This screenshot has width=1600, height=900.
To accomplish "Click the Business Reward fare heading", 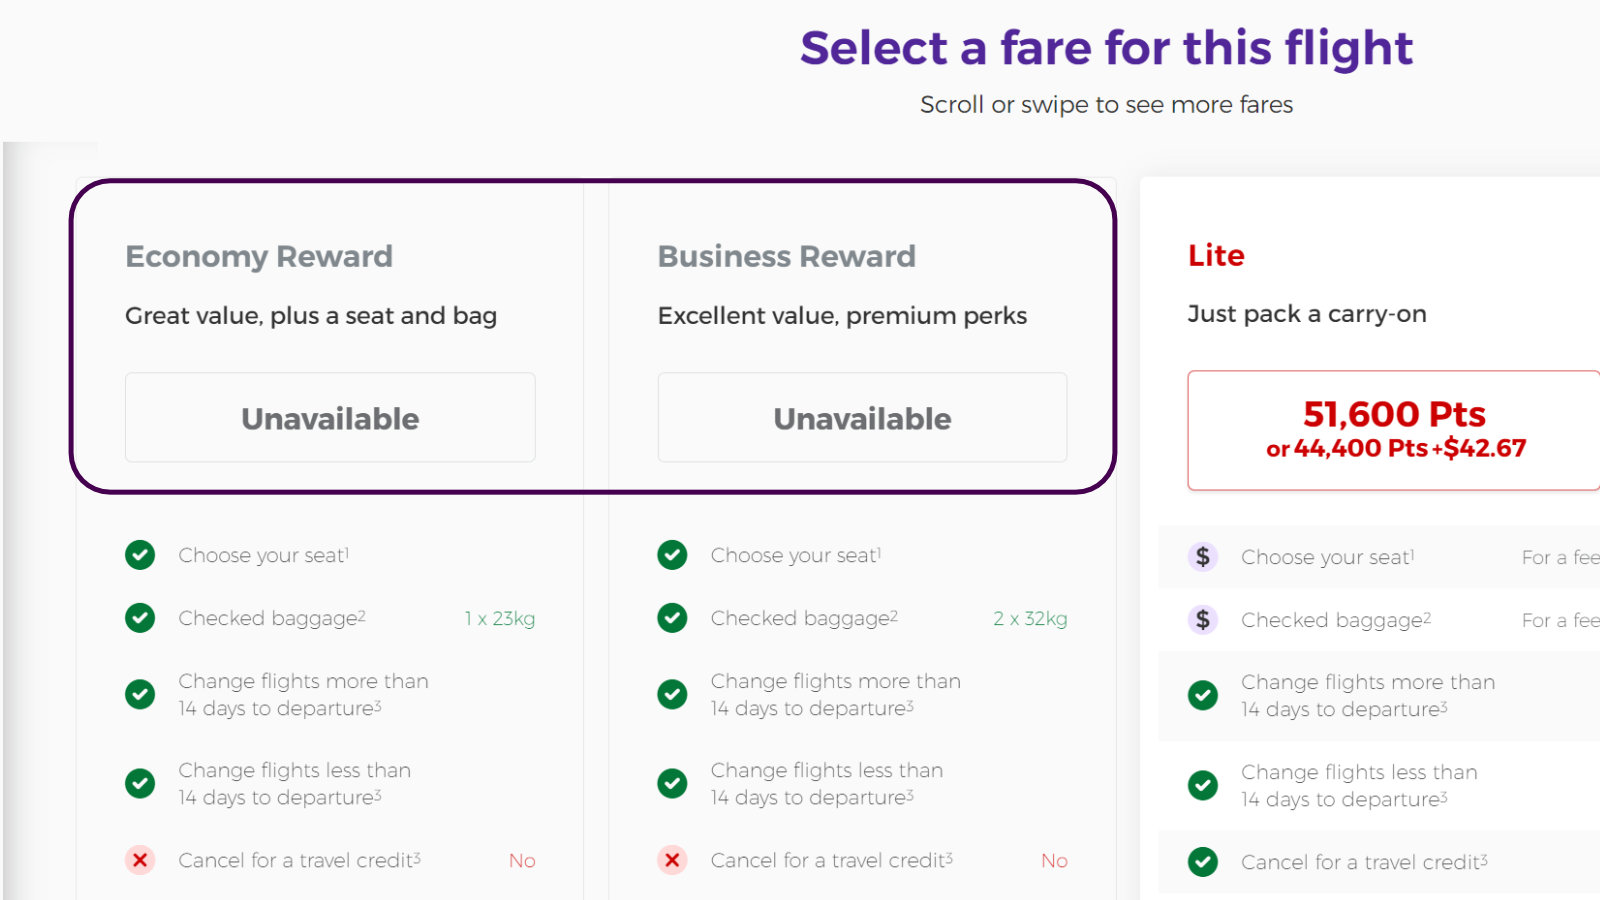I will (x=787, y=257).
